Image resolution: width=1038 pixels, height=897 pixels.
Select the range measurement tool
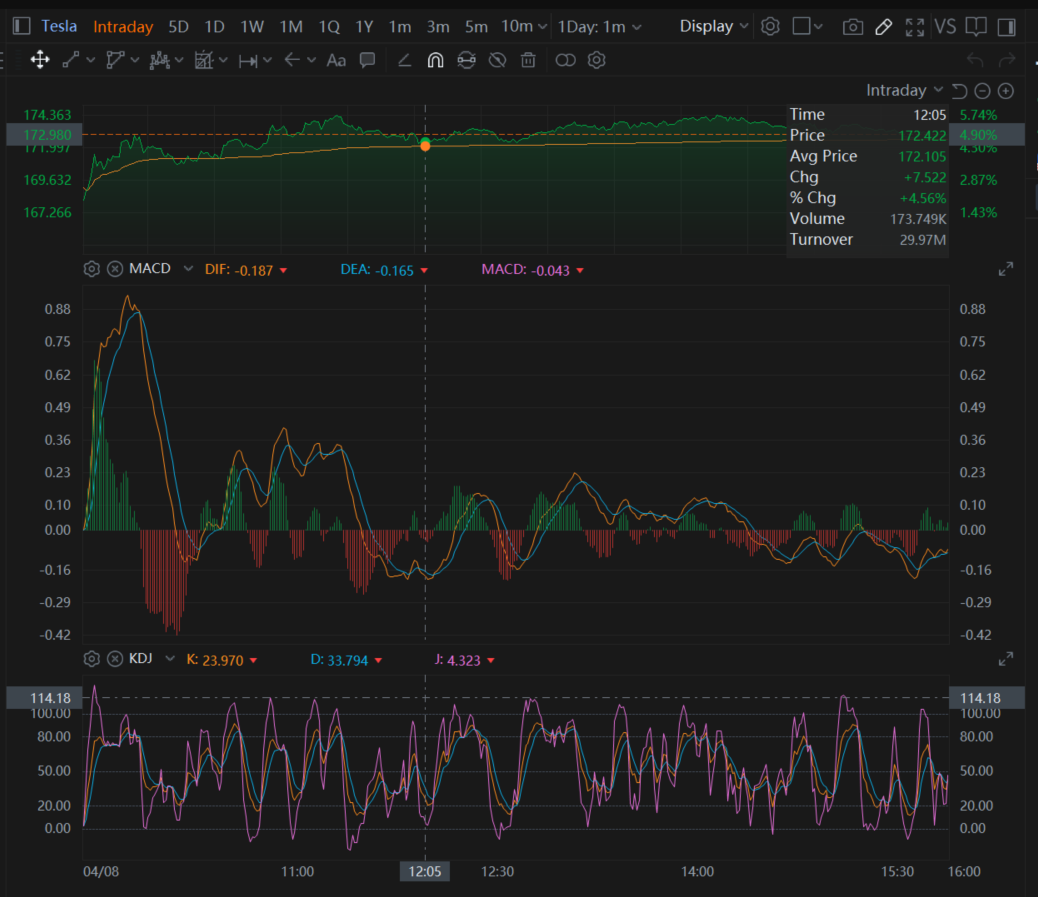tap(248, 61)
